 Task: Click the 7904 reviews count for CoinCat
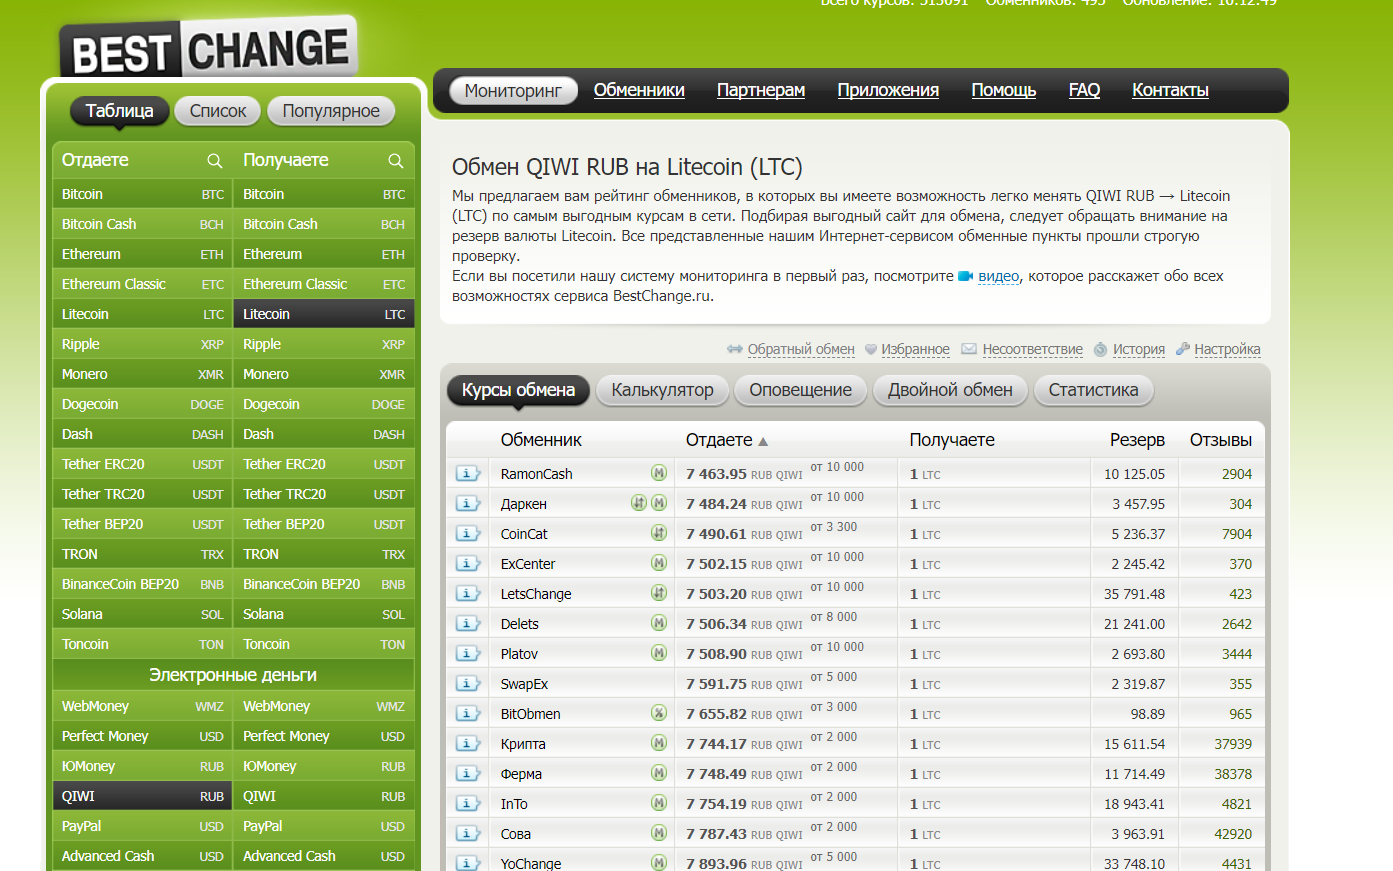(1237, 534)
